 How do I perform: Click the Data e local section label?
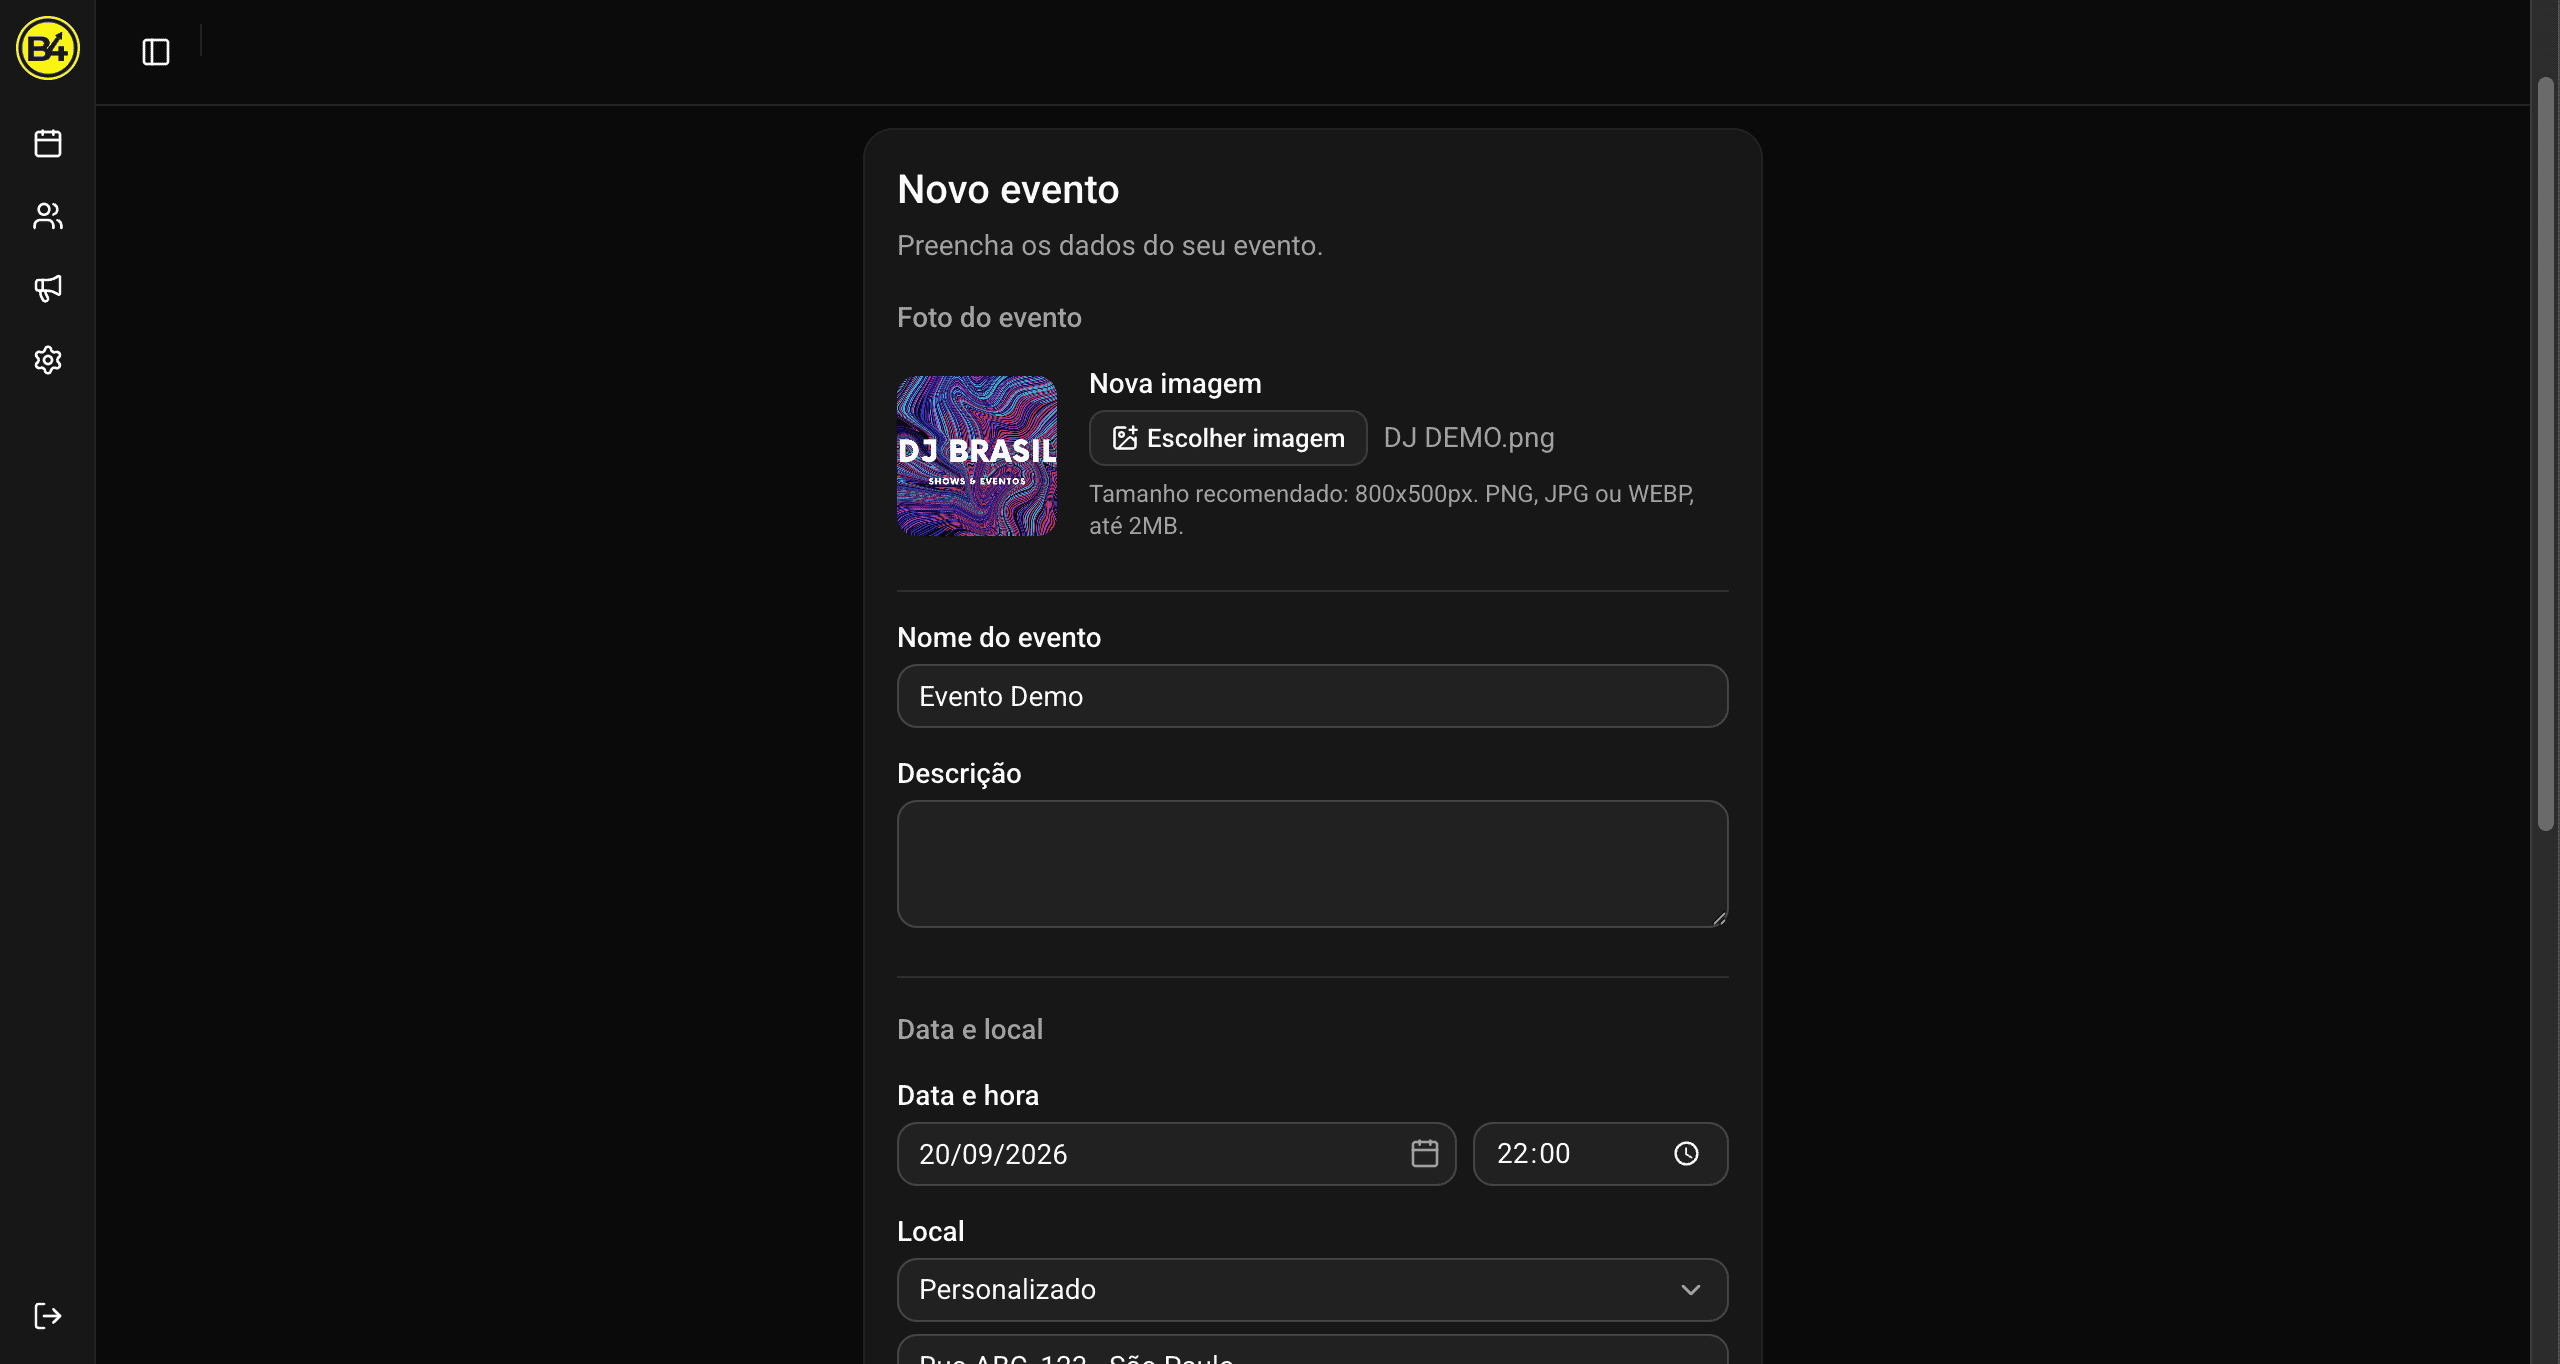click(970, 1030)
